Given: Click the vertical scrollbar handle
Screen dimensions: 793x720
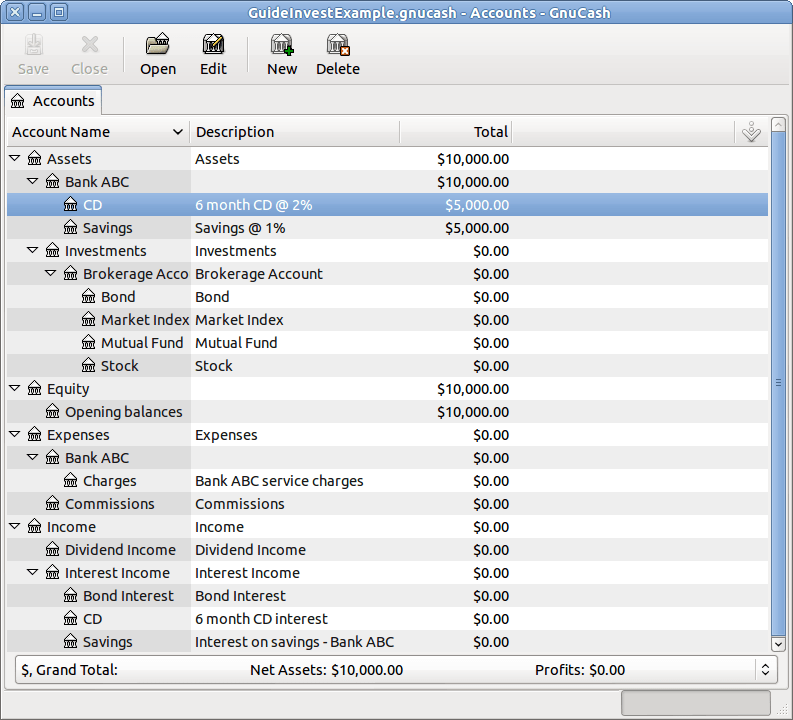Looking at the screenshot, I should [x=778, y=383].
